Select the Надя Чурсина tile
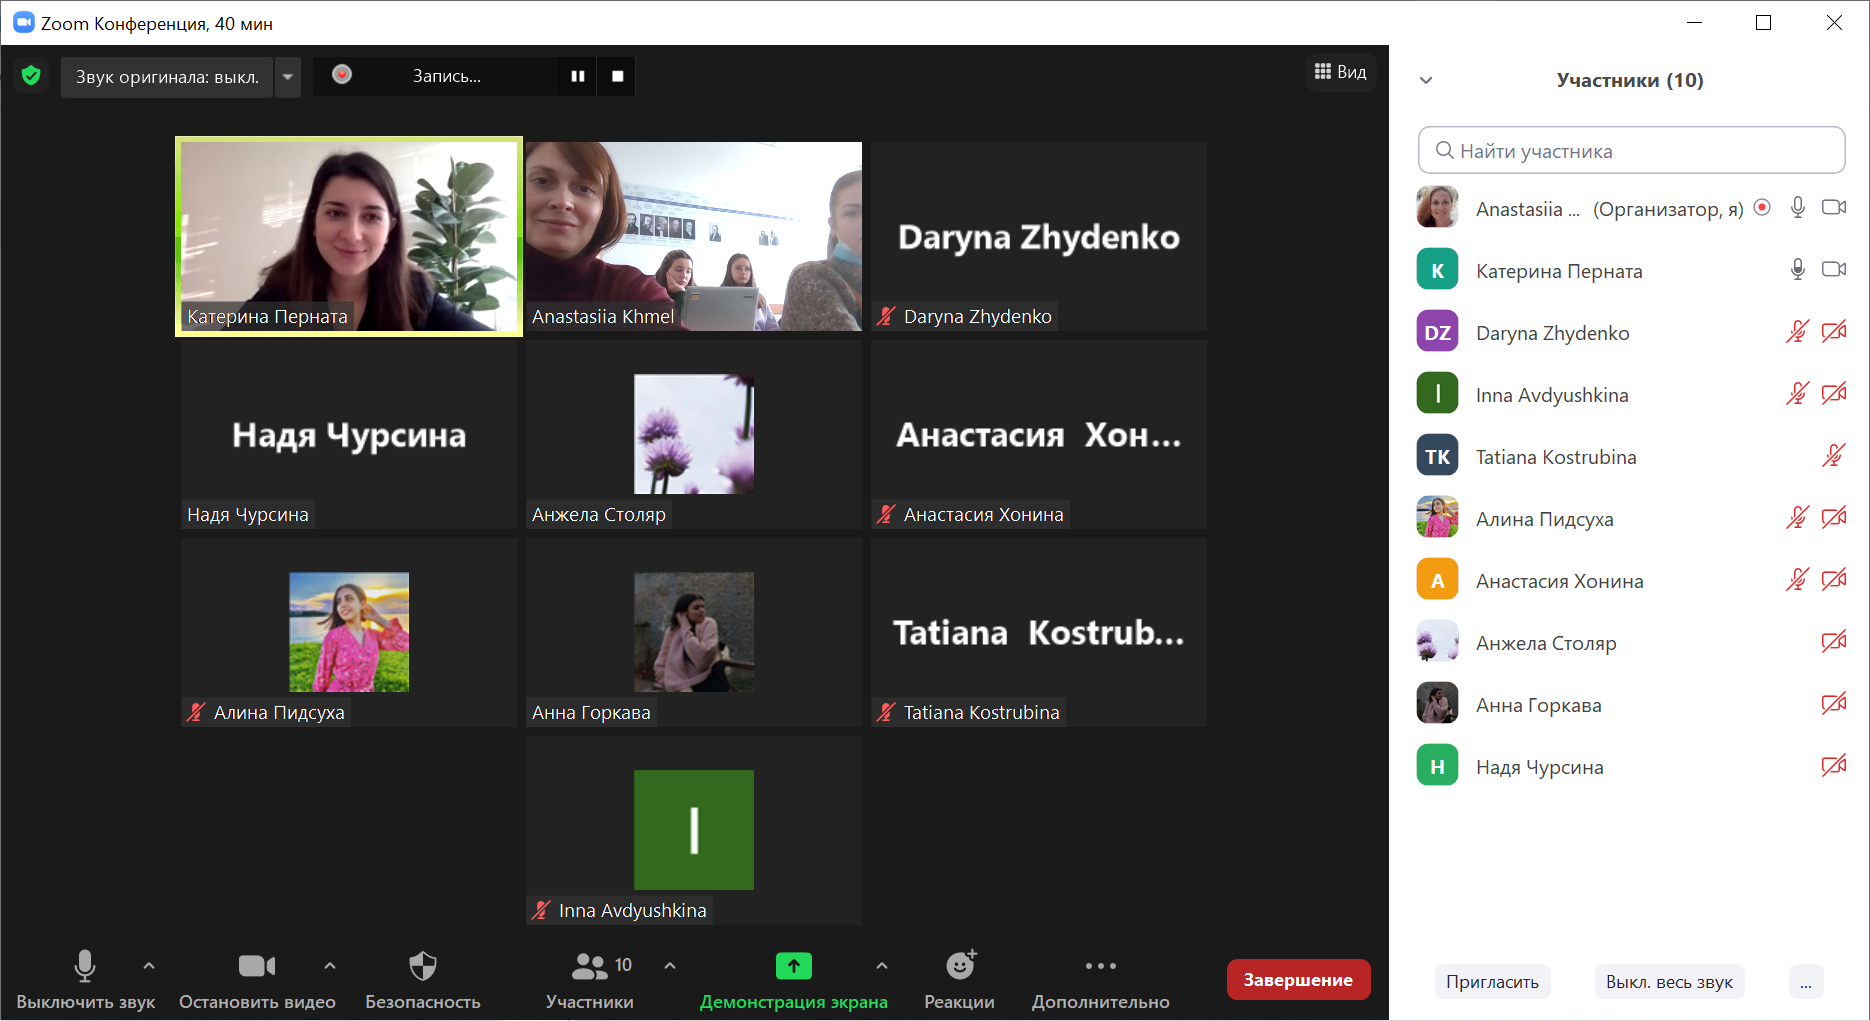This screenshot has height=1021, width=1870. pos(349,434)
